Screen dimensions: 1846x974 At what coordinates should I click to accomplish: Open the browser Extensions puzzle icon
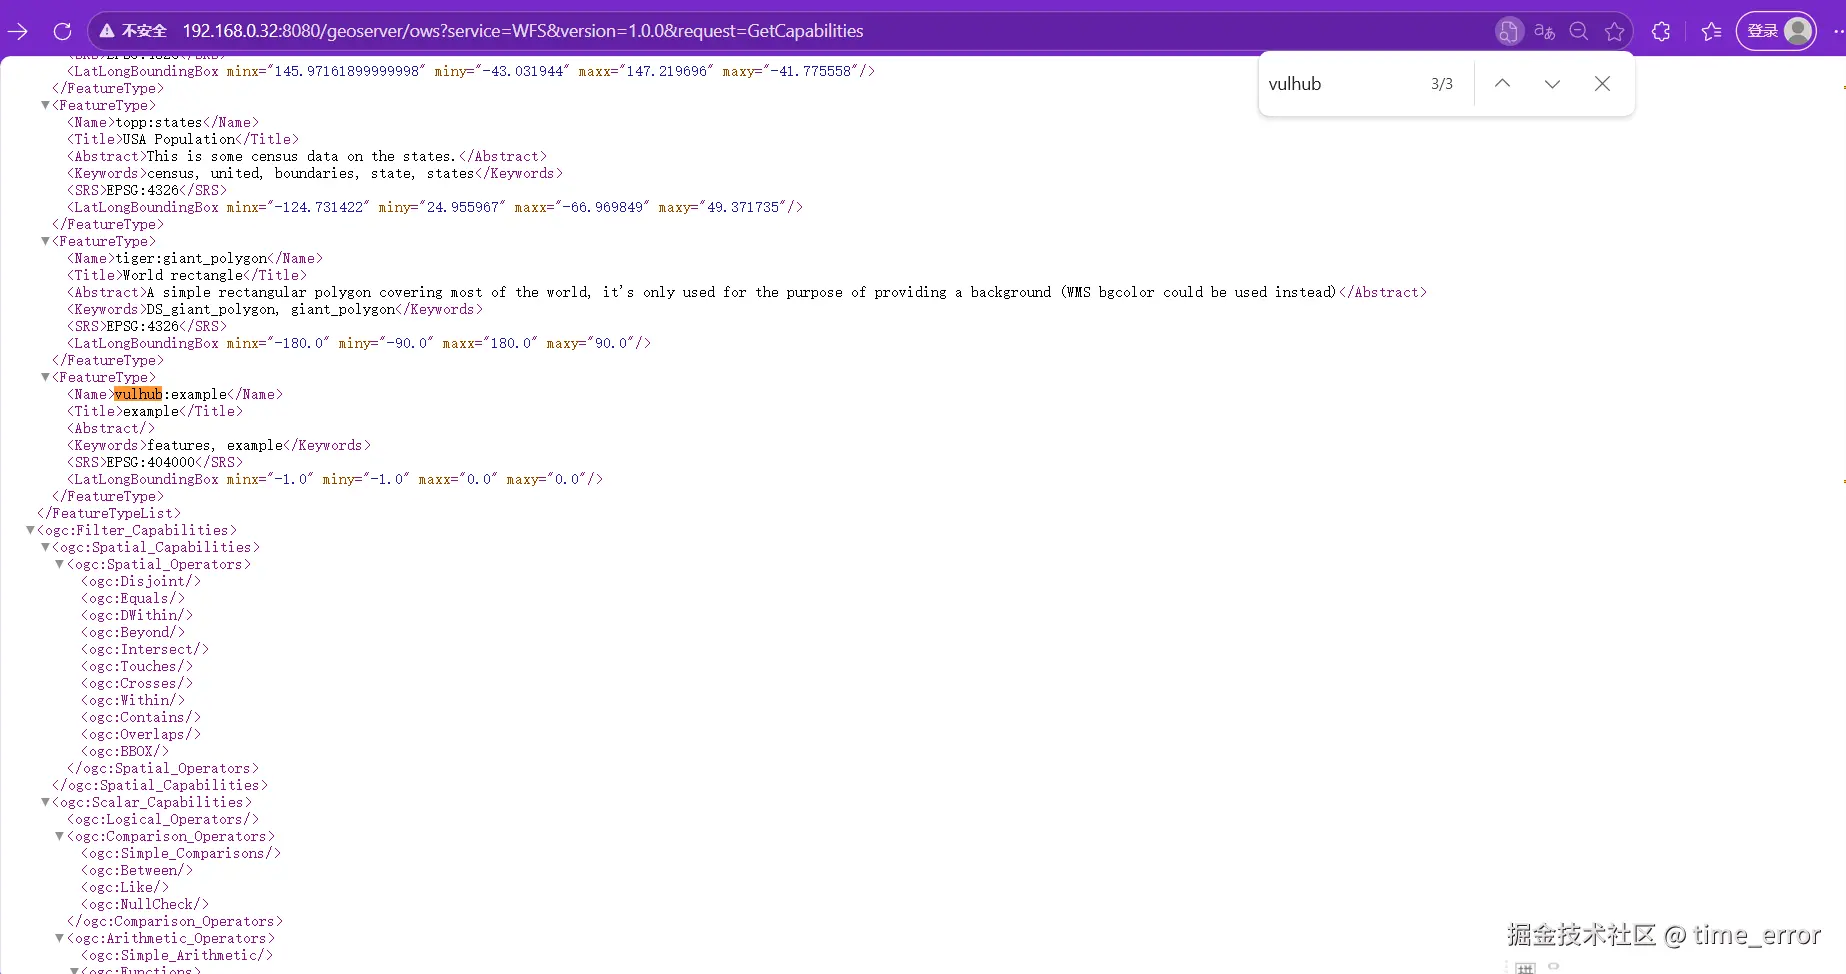tap(1661, 31)
